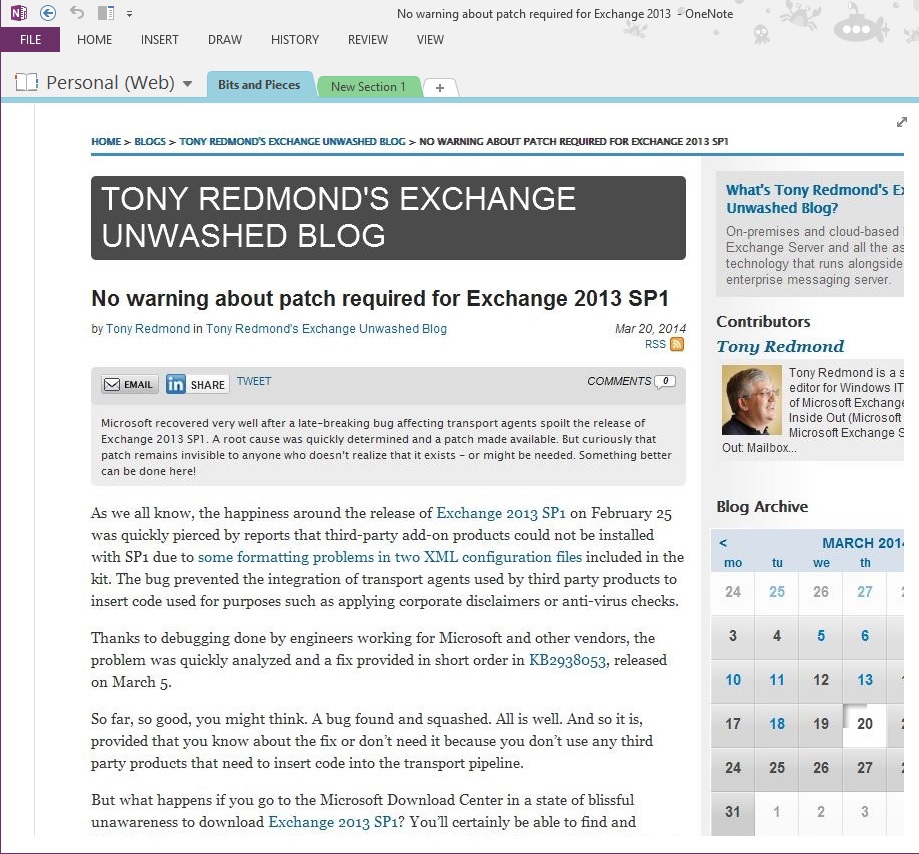Click the Email envelope button
The width and height of the screenshot is (919, 854).
(x=128, y=384)
